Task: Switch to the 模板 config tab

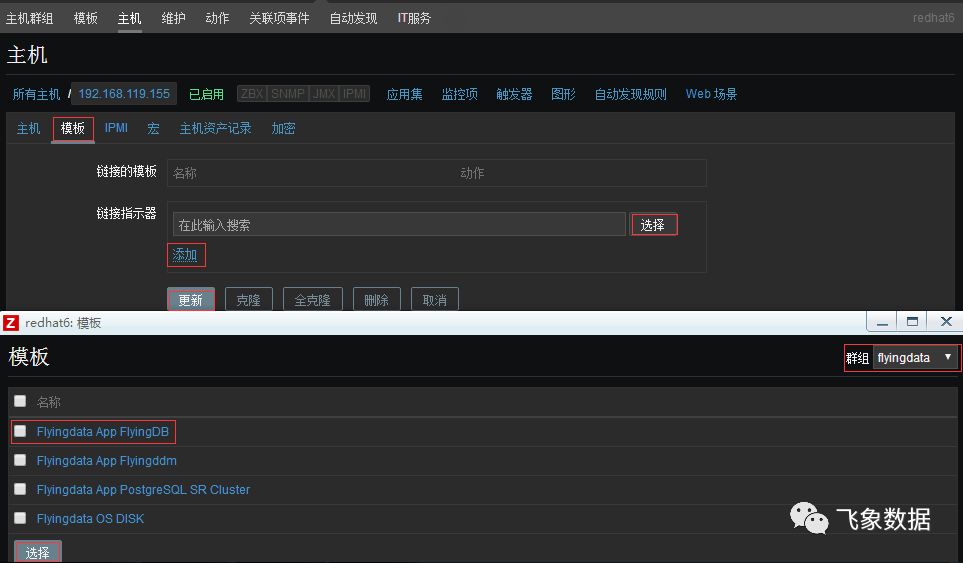Action: (x=73, y=128)
